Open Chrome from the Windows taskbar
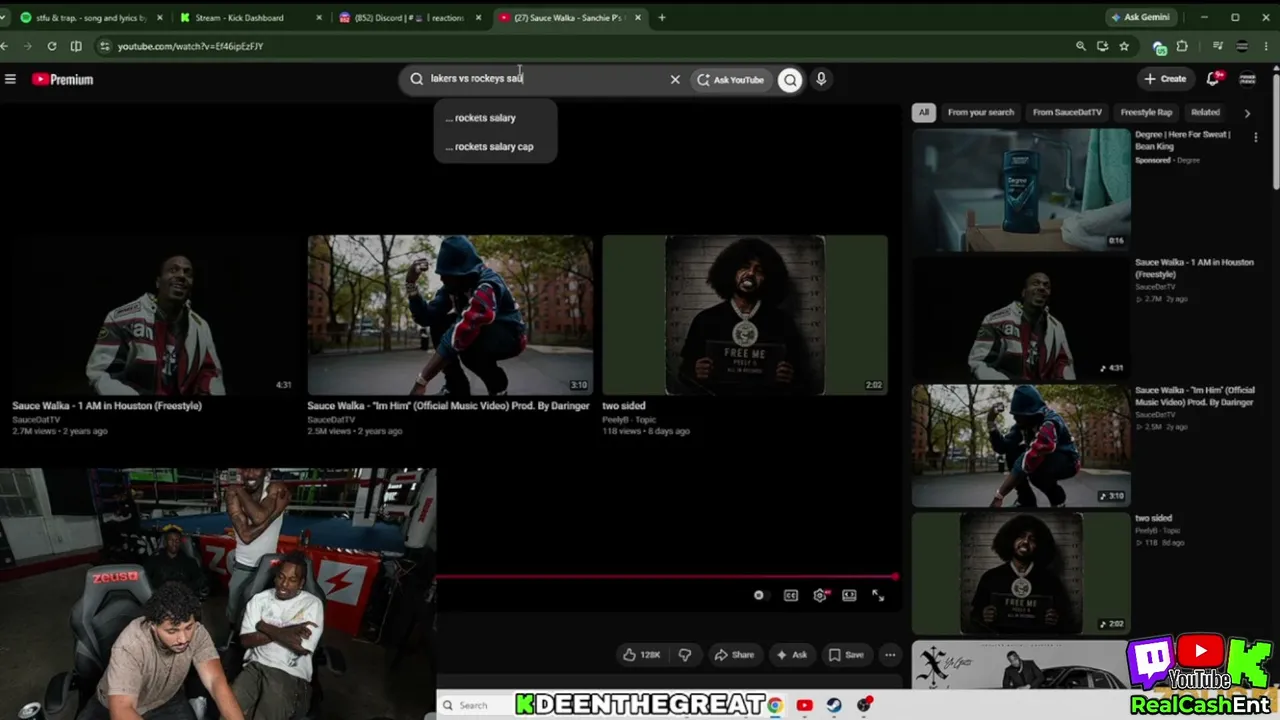 [775, 706]
